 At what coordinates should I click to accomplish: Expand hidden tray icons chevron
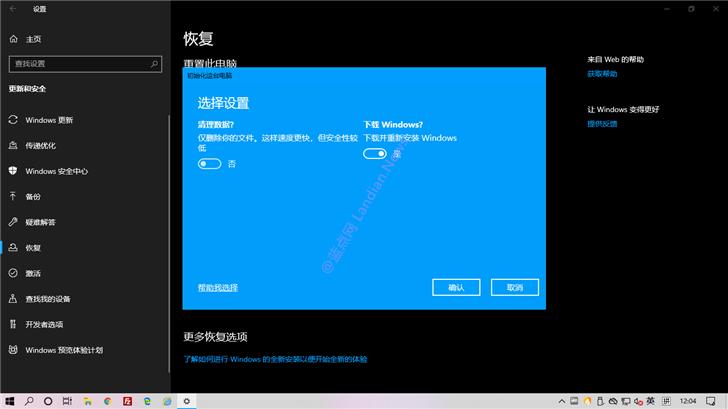tap(562, 401)
